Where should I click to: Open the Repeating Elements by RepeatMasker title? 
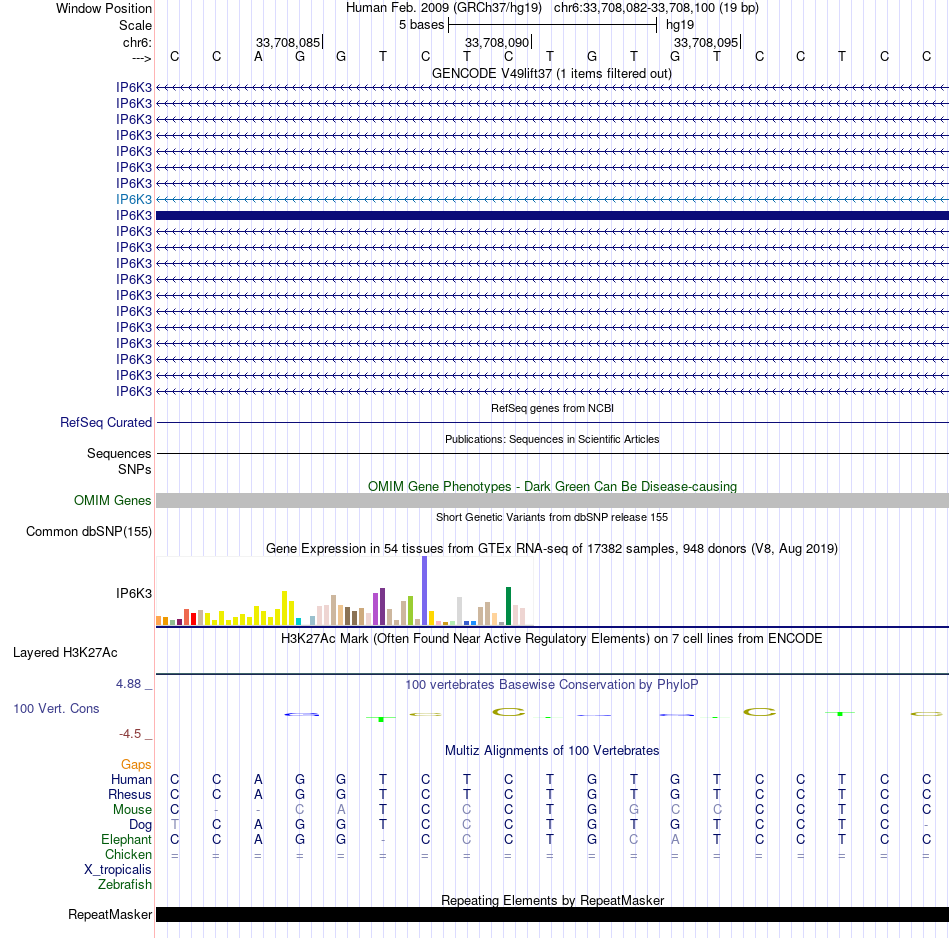pos(552,900)
